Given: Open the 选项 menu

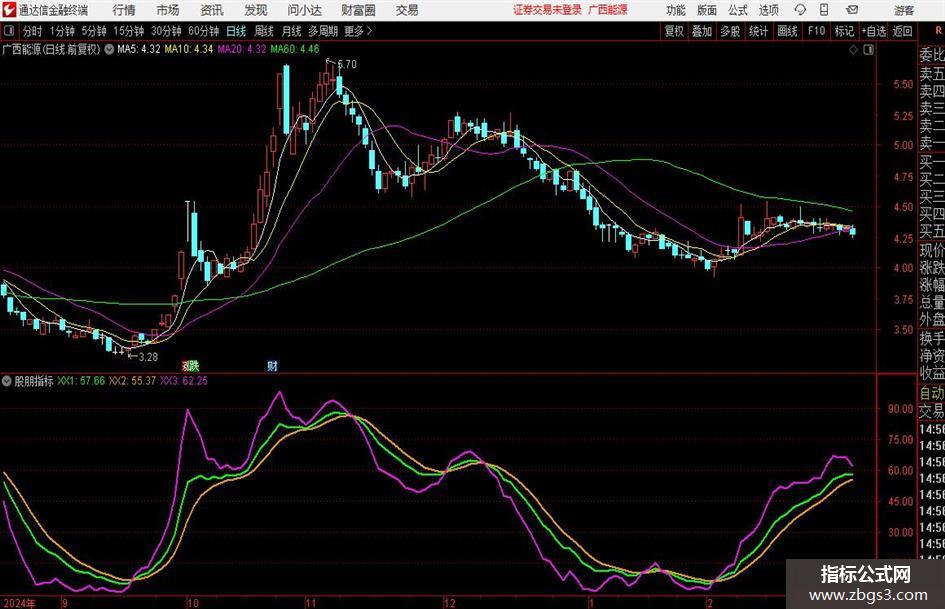Looking at the screenshot, I should pos(768,10).
